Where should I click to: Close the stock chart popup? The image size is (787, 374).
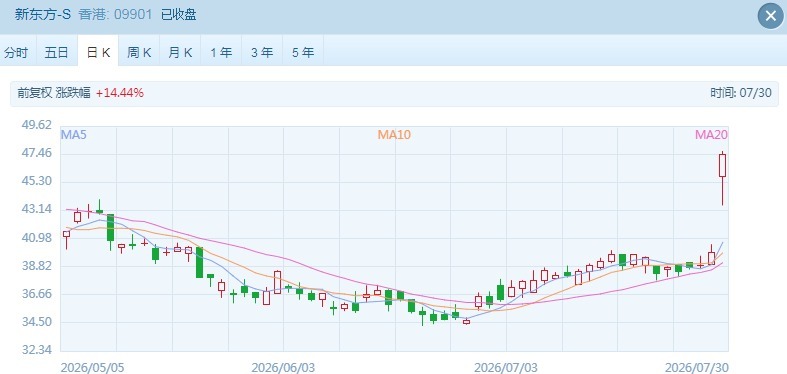click(770, 16)
